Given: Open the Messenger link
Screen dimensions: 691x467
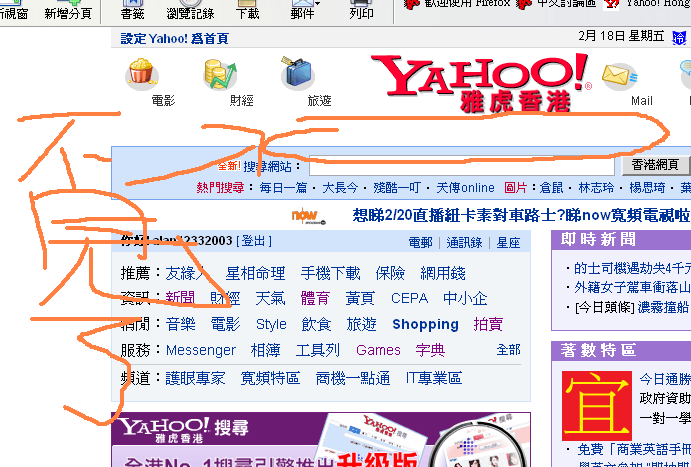Looking at the screenshot, I should coord(201,351).
